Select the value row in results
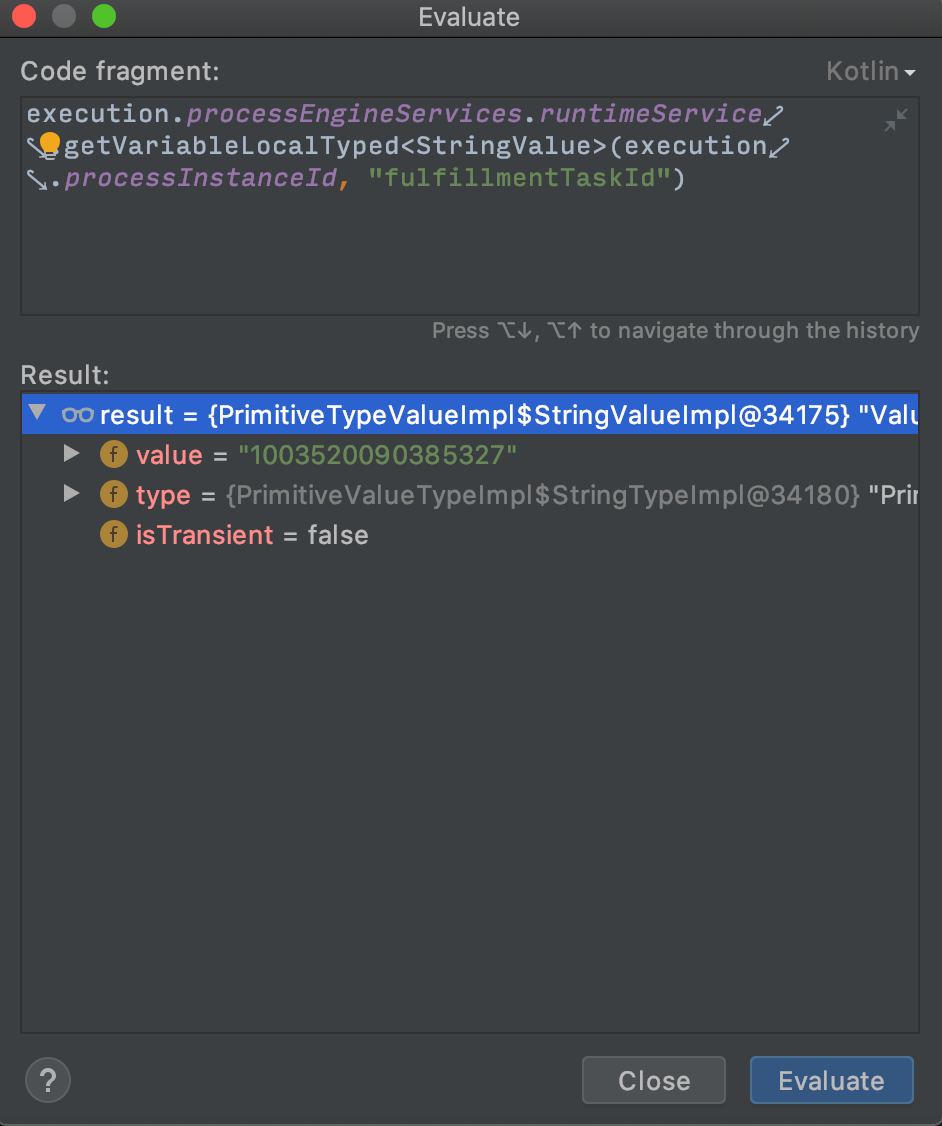 pyautogui.click(x=470, y=455)
